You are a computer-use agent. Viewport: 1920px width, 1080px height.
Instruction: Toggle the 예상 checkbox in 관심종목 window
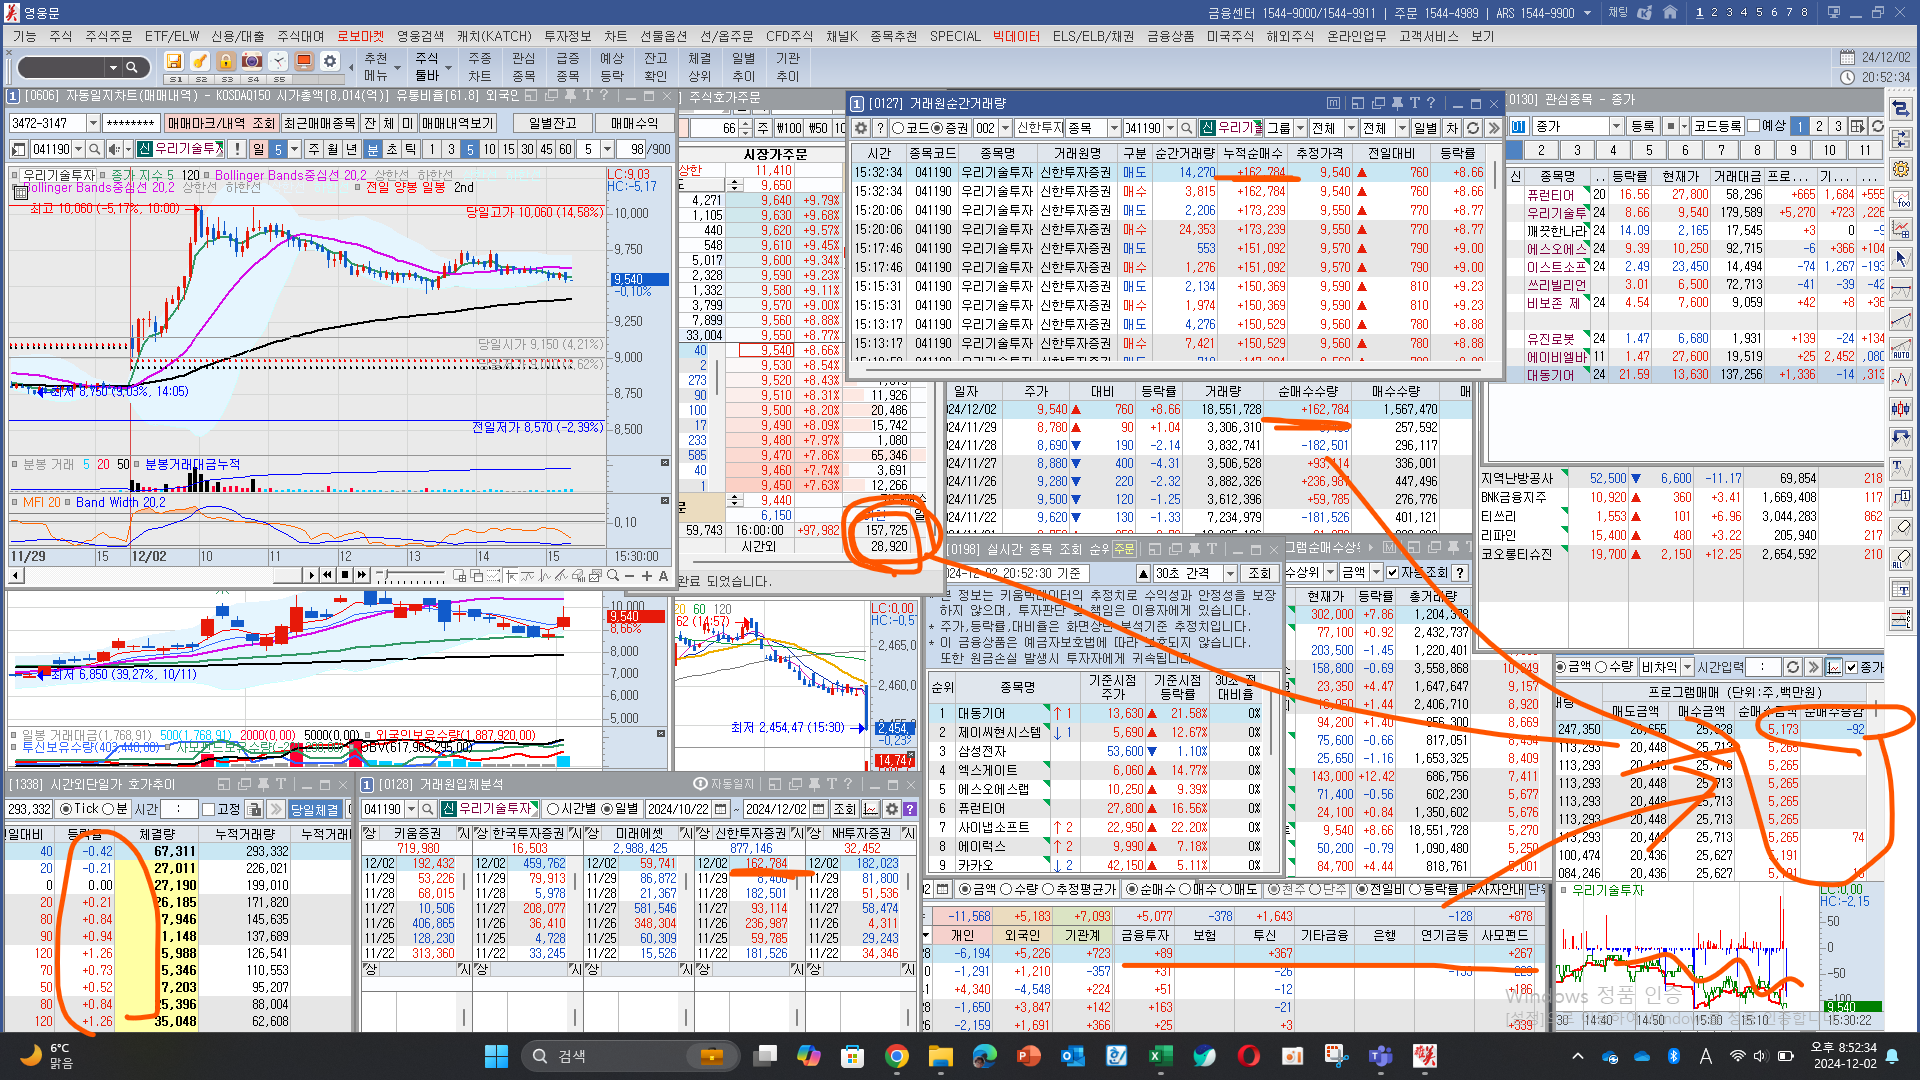click(1753, 126)
